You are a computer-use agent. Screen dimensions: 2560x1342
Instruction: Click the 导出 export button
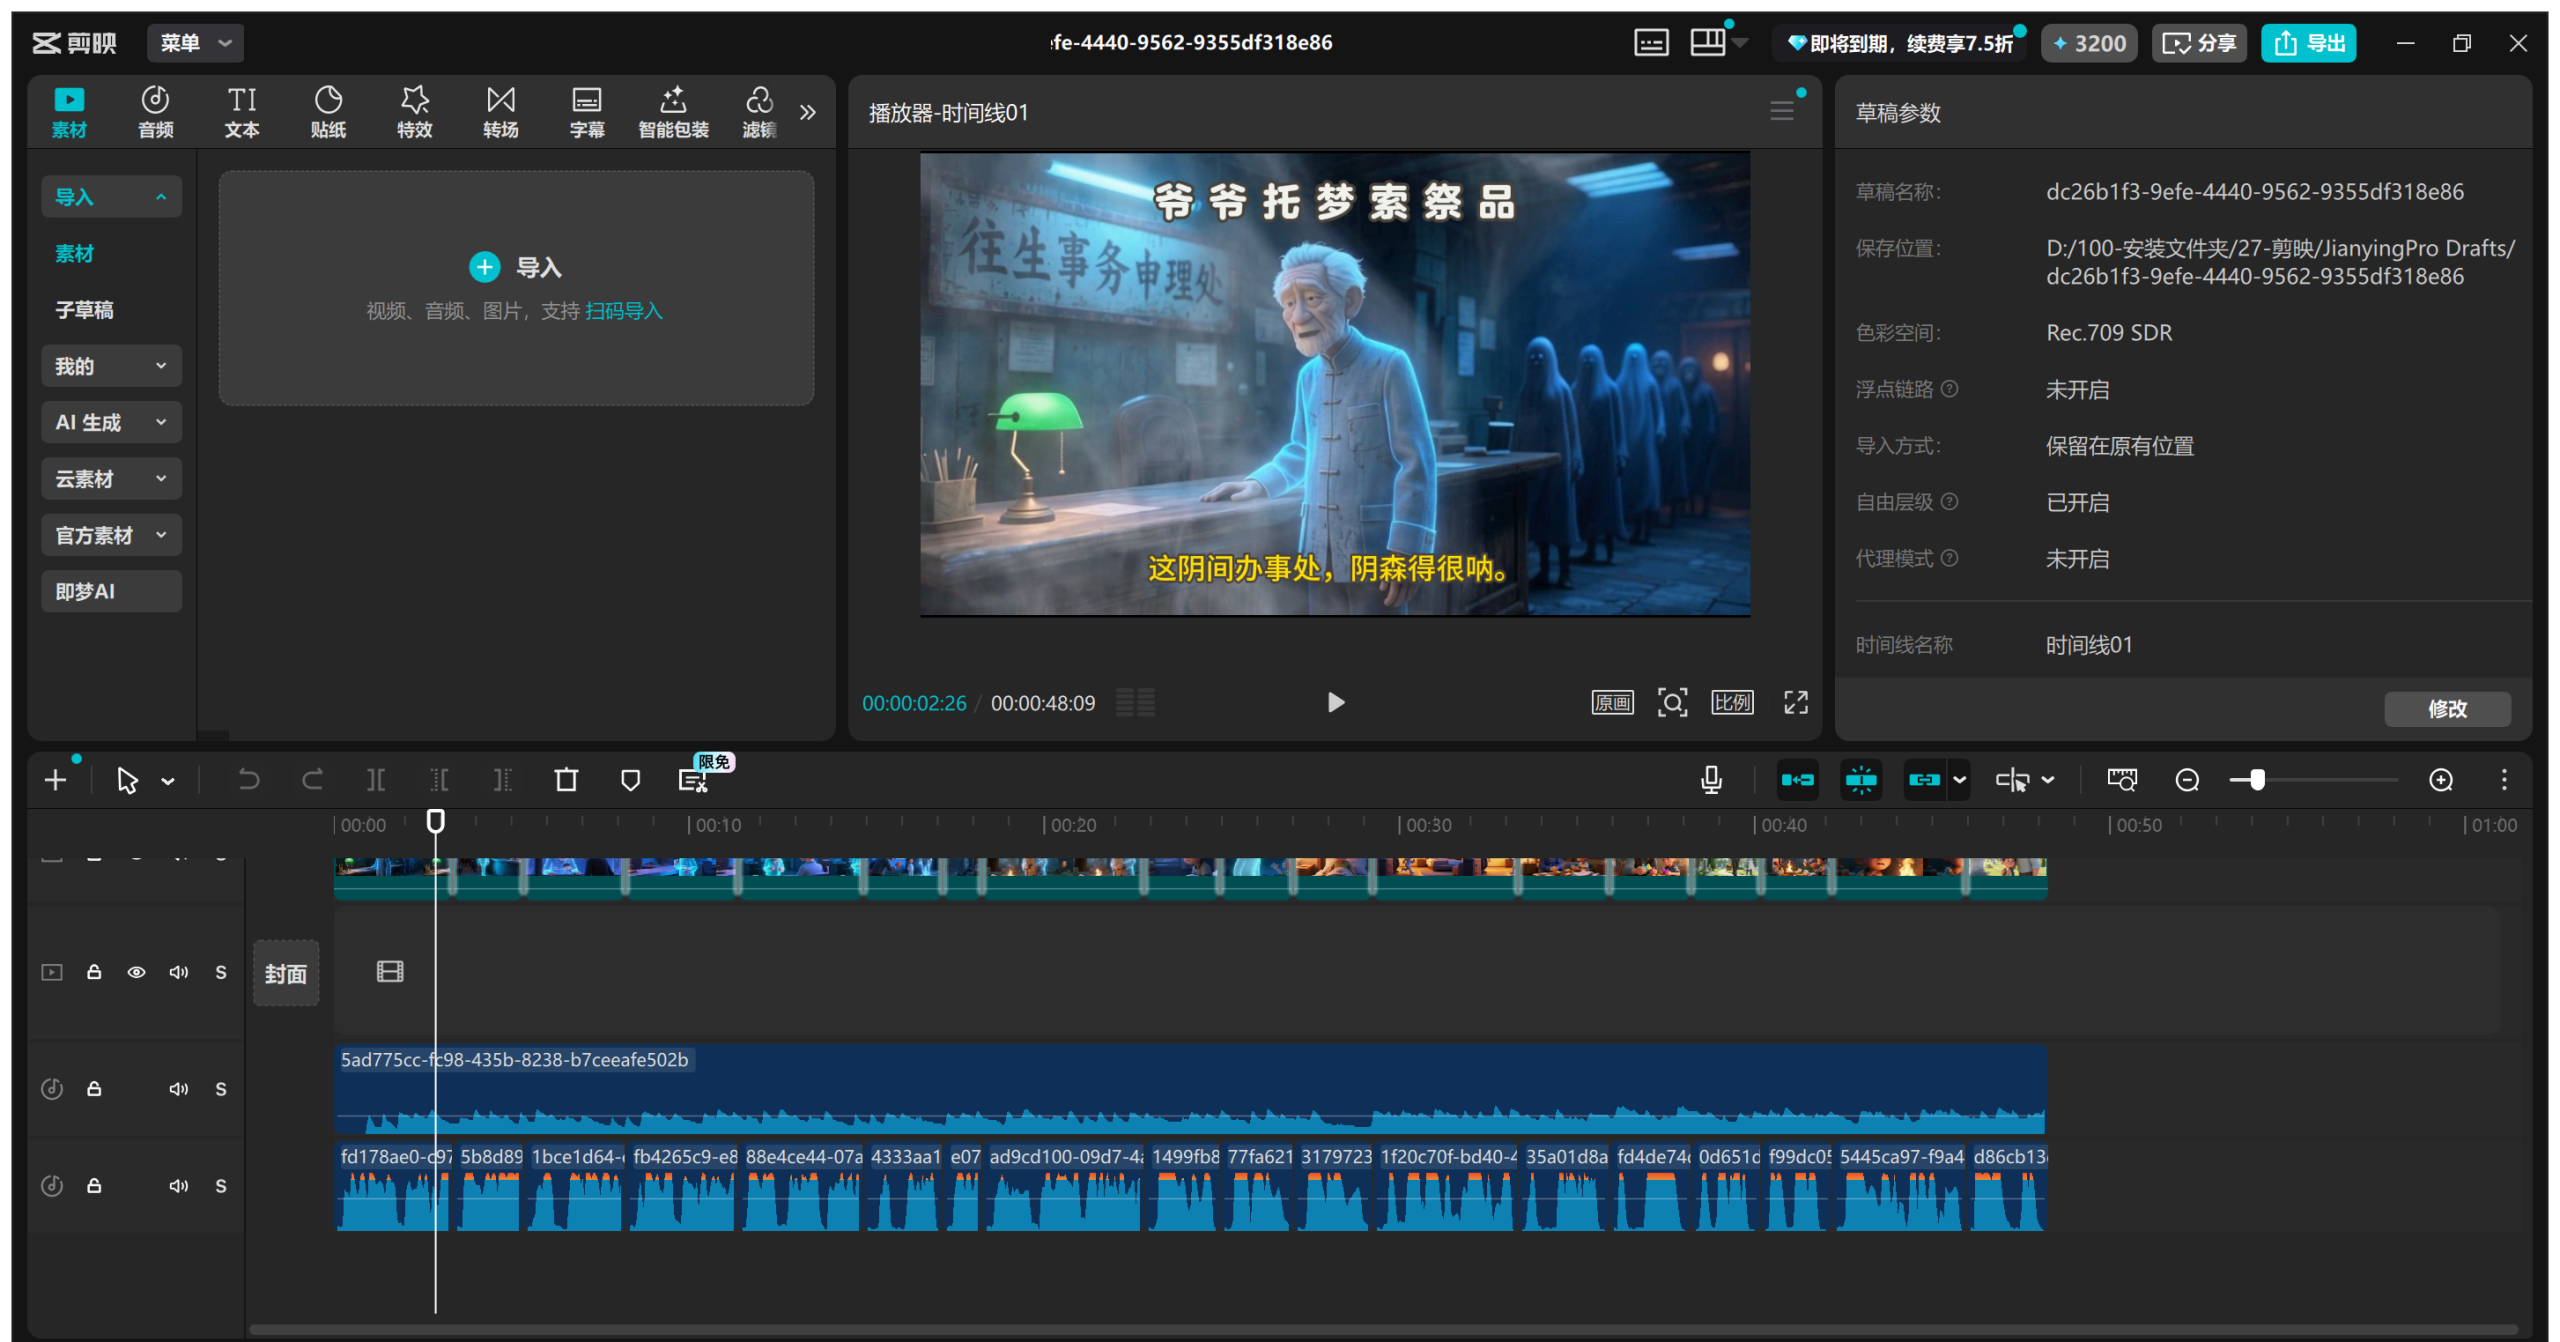coord(2308,43)
